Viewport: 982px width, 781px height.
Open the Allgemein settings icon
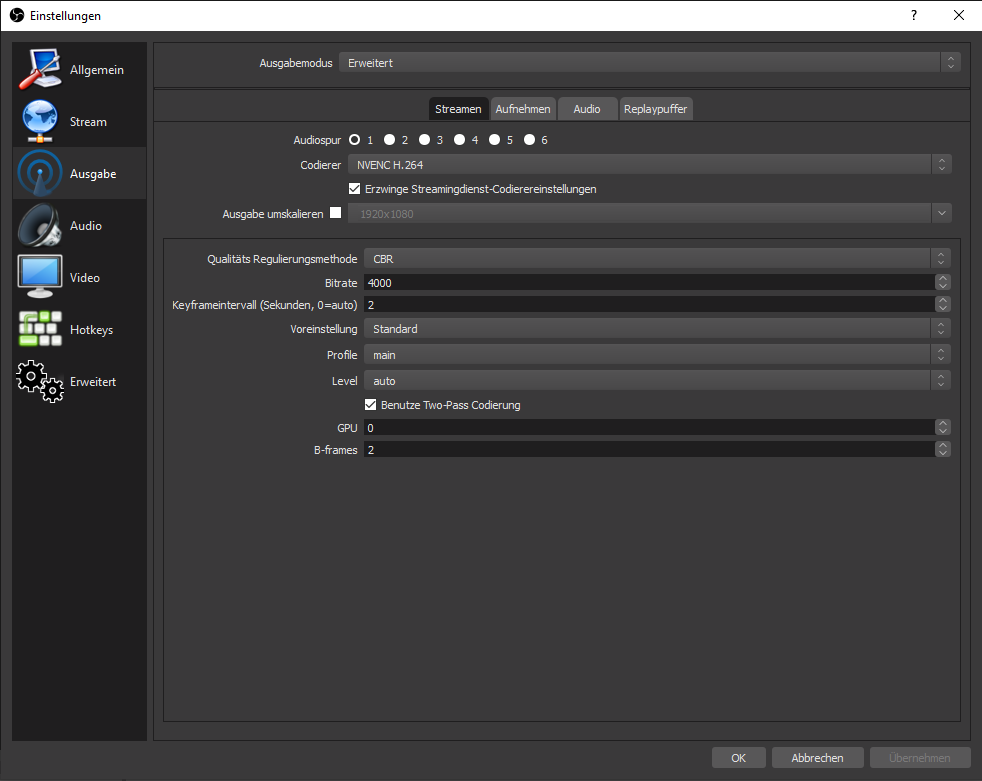tap(40, 70)
